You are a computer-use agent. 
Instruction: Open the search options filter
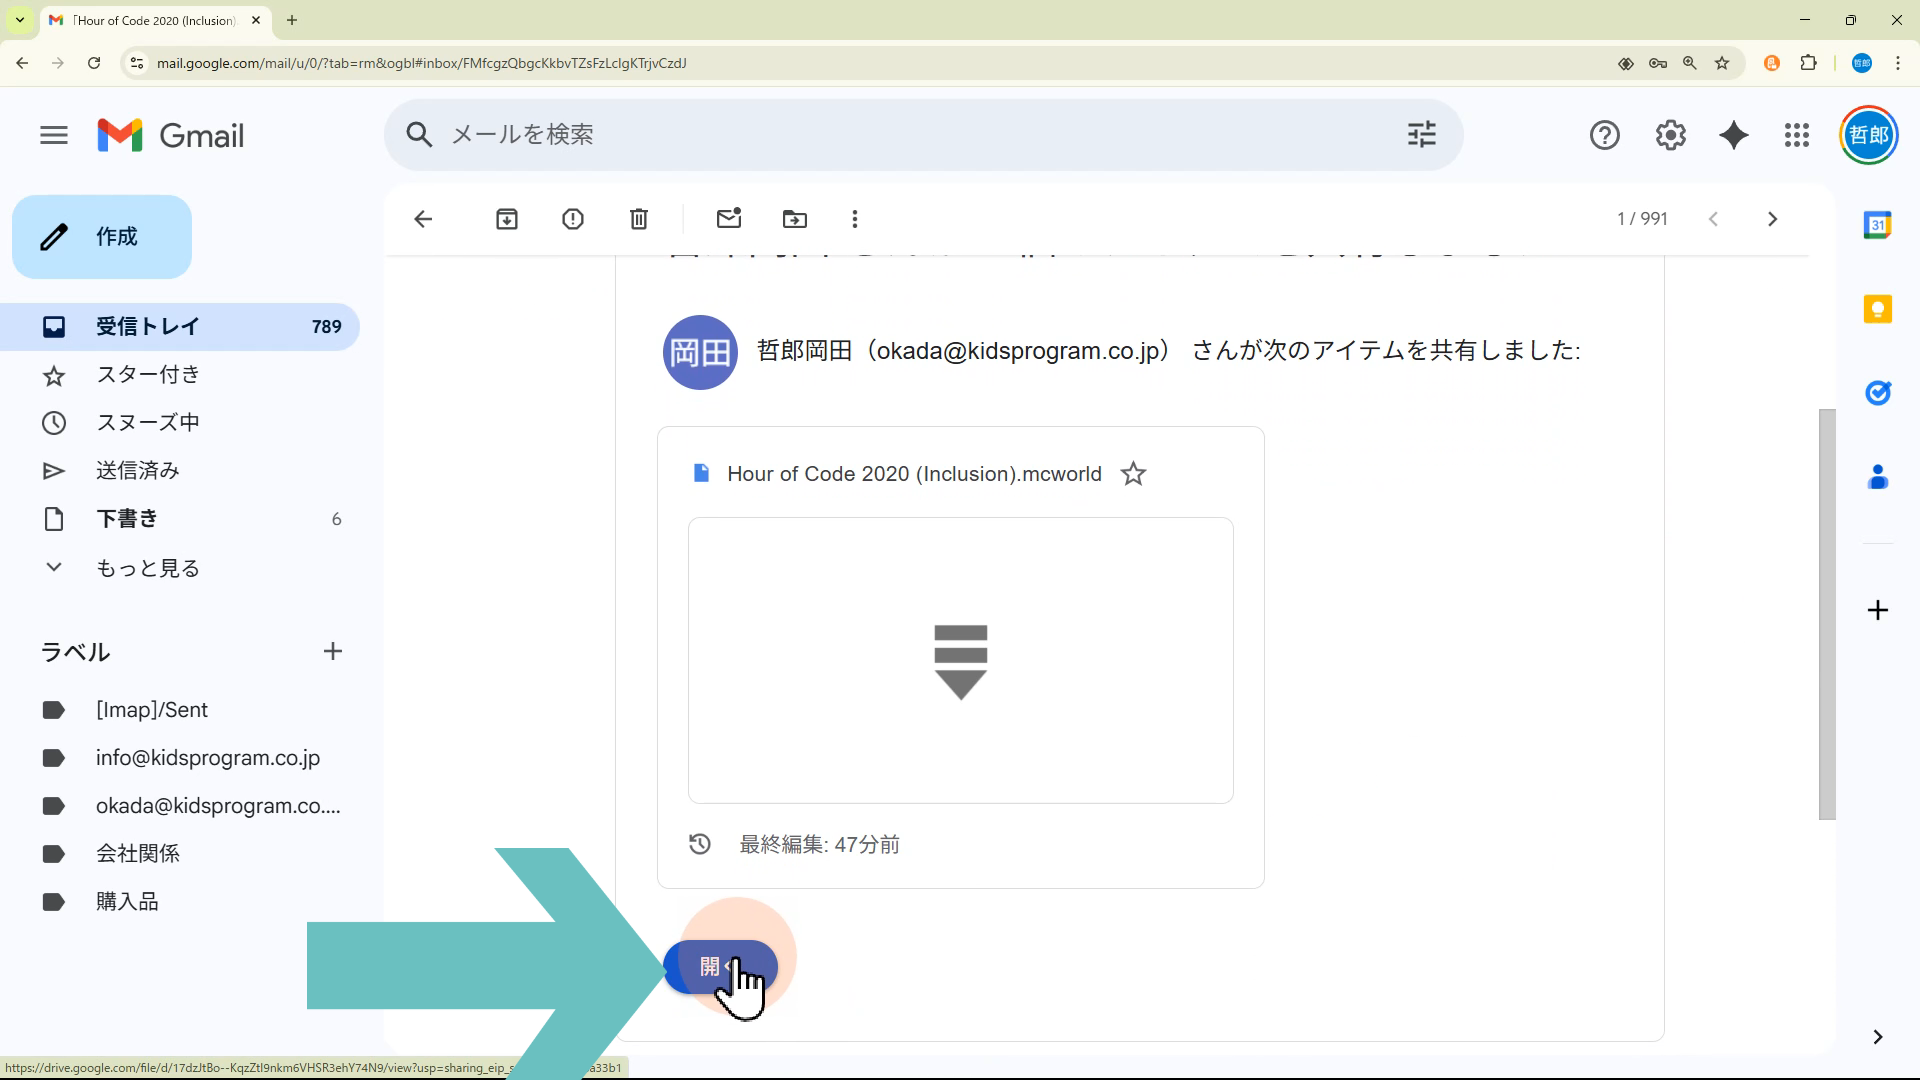(x=1422, y=135)
